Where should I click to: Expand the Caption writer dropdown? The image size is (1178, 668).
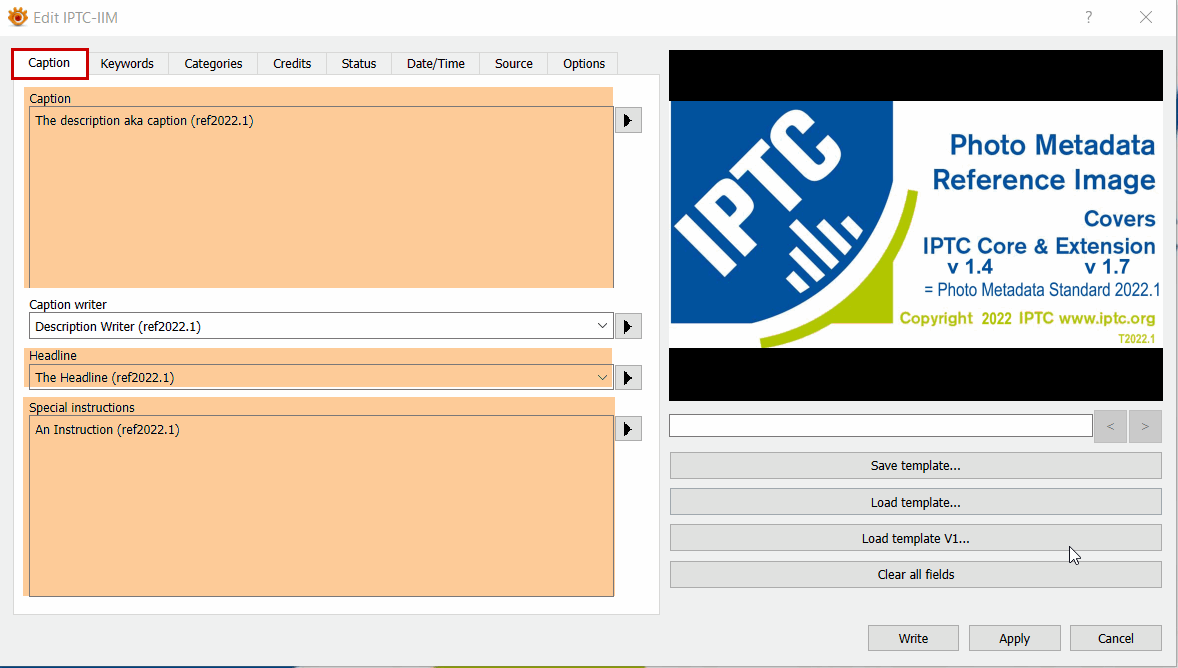(x=602, y=326)
